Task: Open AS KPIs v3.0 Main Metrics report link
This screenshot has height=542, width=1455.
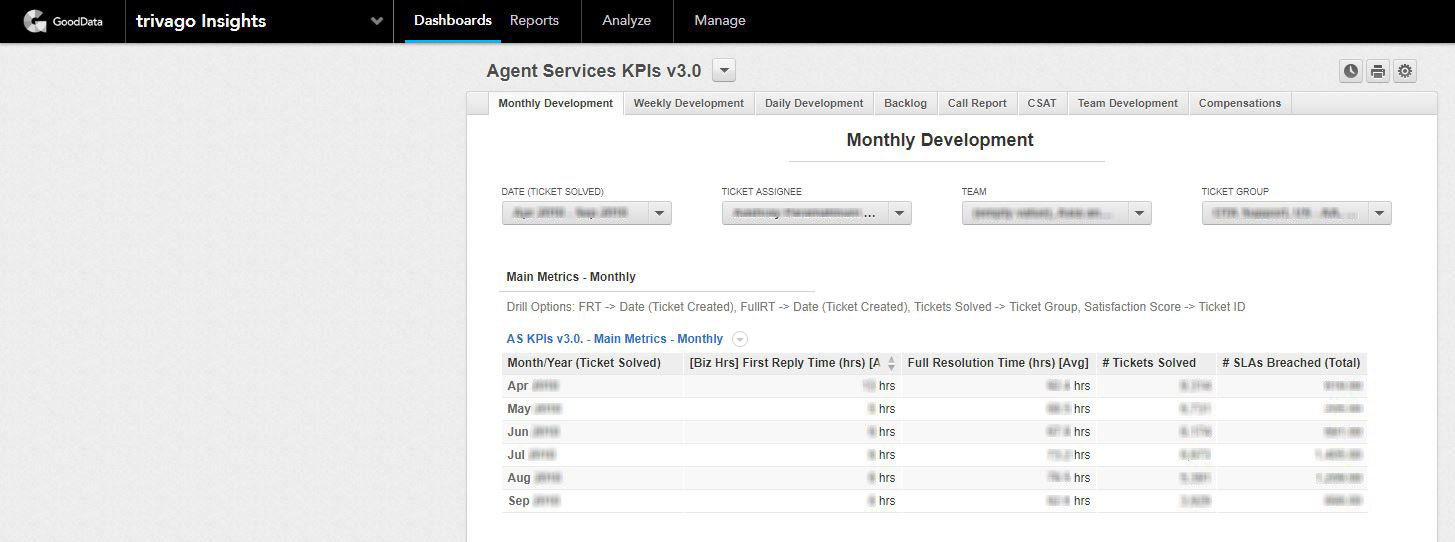Action: (614, 339)
